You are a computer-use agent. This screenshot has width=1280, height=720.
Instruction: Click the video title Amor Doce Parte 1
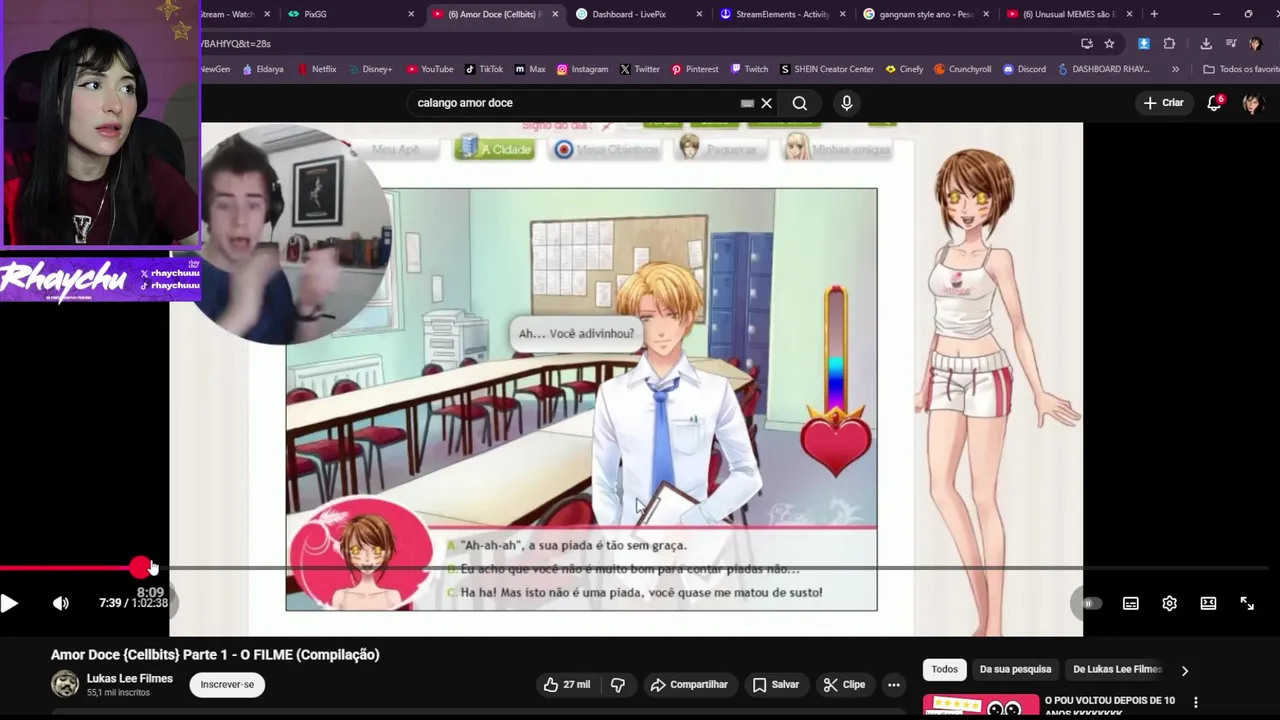(x=215, y=654)
